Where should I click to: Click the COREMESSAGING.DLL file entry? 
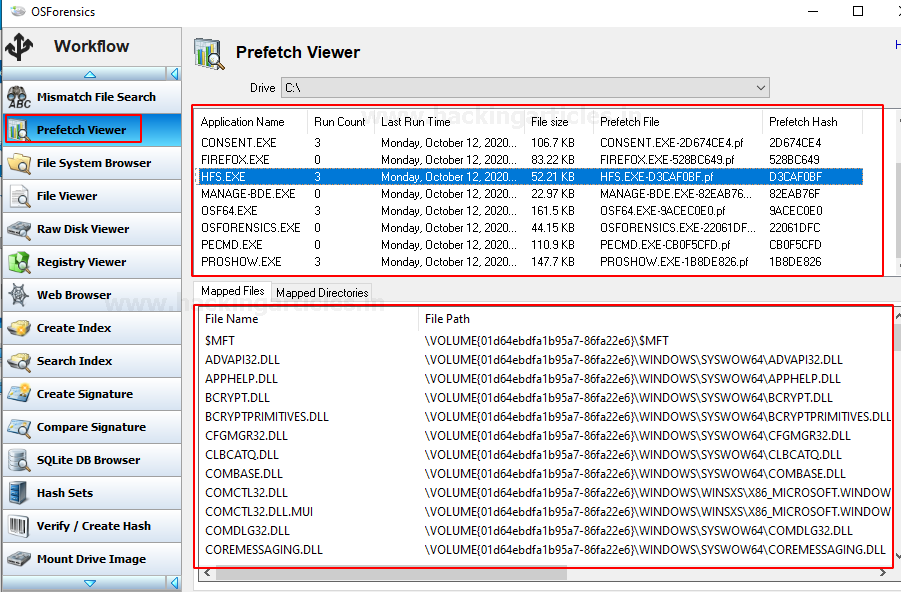[x=264, y=549]
